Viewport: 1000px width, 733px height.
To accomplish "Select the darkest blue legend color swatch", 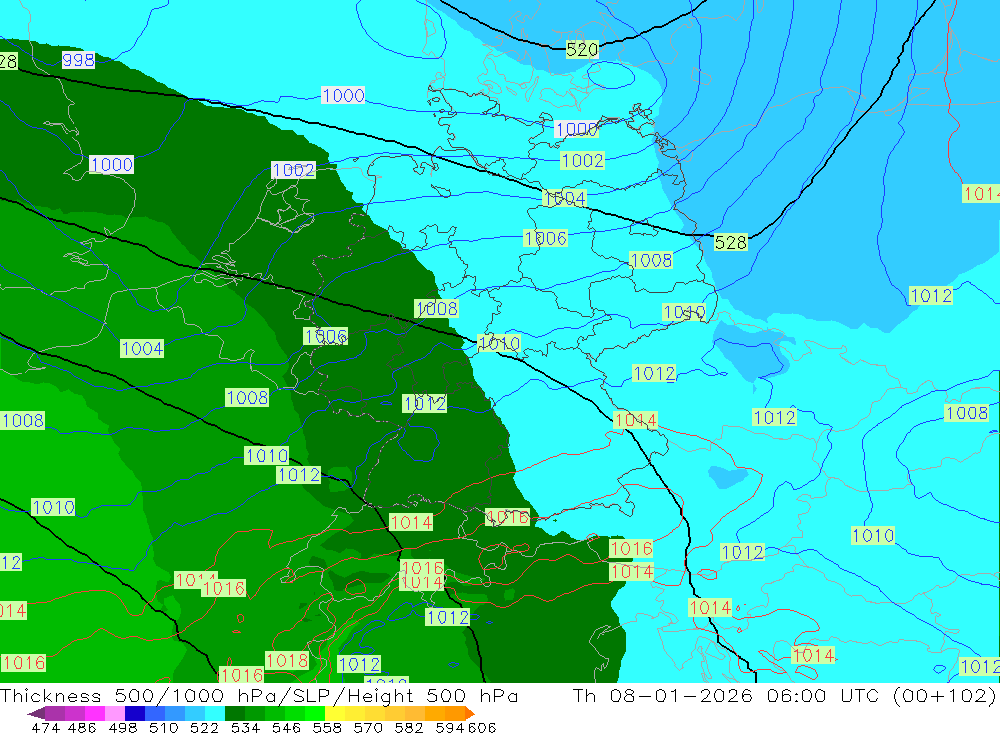I will click(135, 713).
